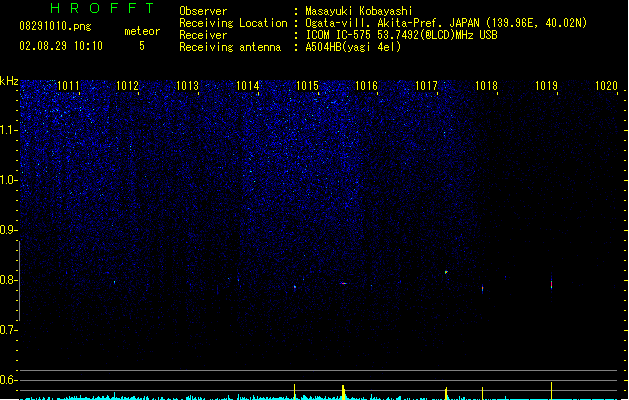Click the A504HB(yagi 4el) antenna text
The width and height of the screenshot is (629, 400).
[x=353, y=47]
